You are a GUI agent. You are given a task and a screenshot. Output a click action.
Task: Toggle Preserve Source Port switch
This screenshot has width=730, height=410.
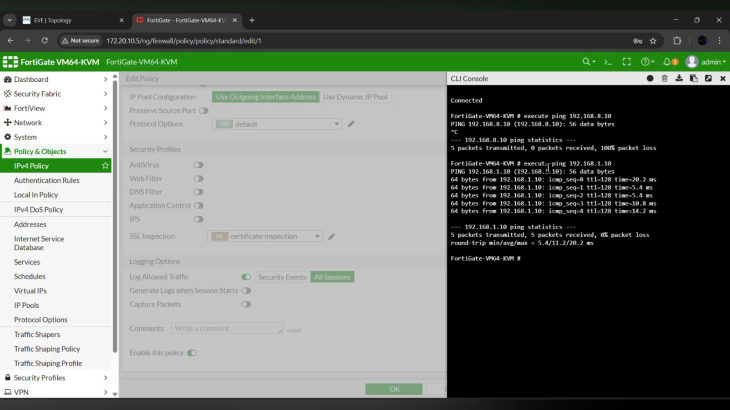[x=203, y=111]
